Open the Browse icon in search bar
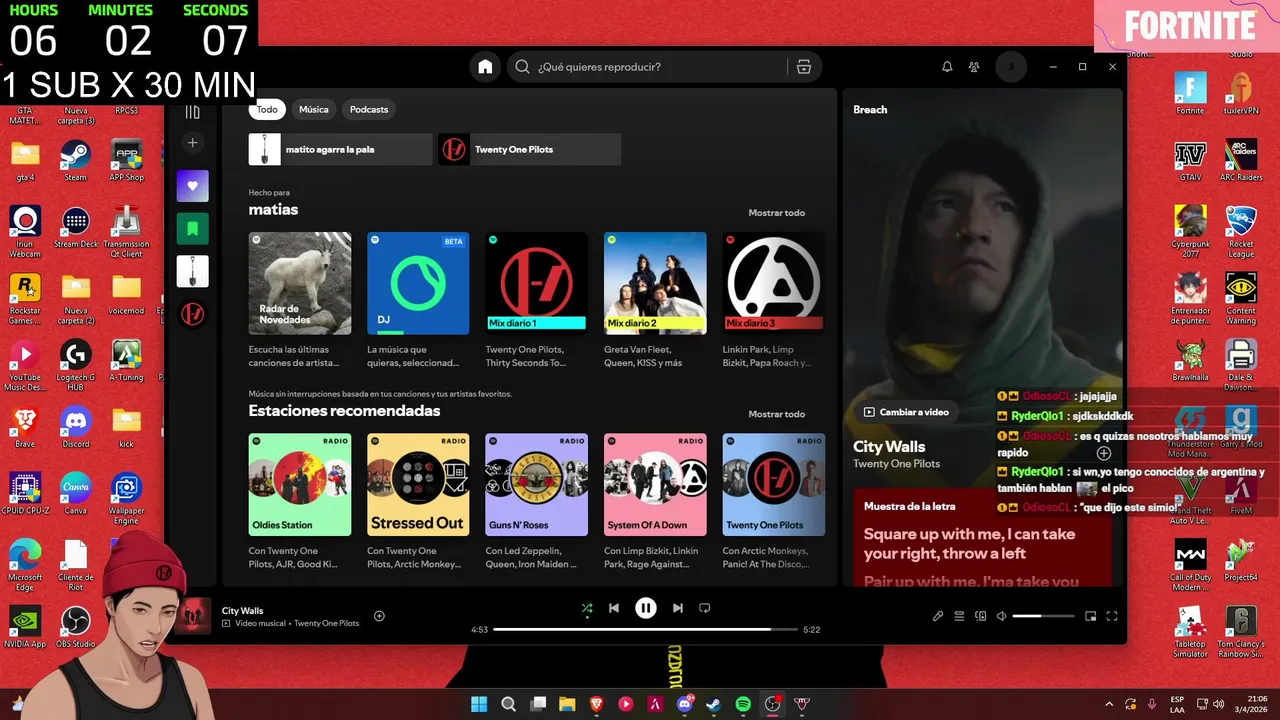This screenshot has width=1280, height=720. [x=803, y=67]
